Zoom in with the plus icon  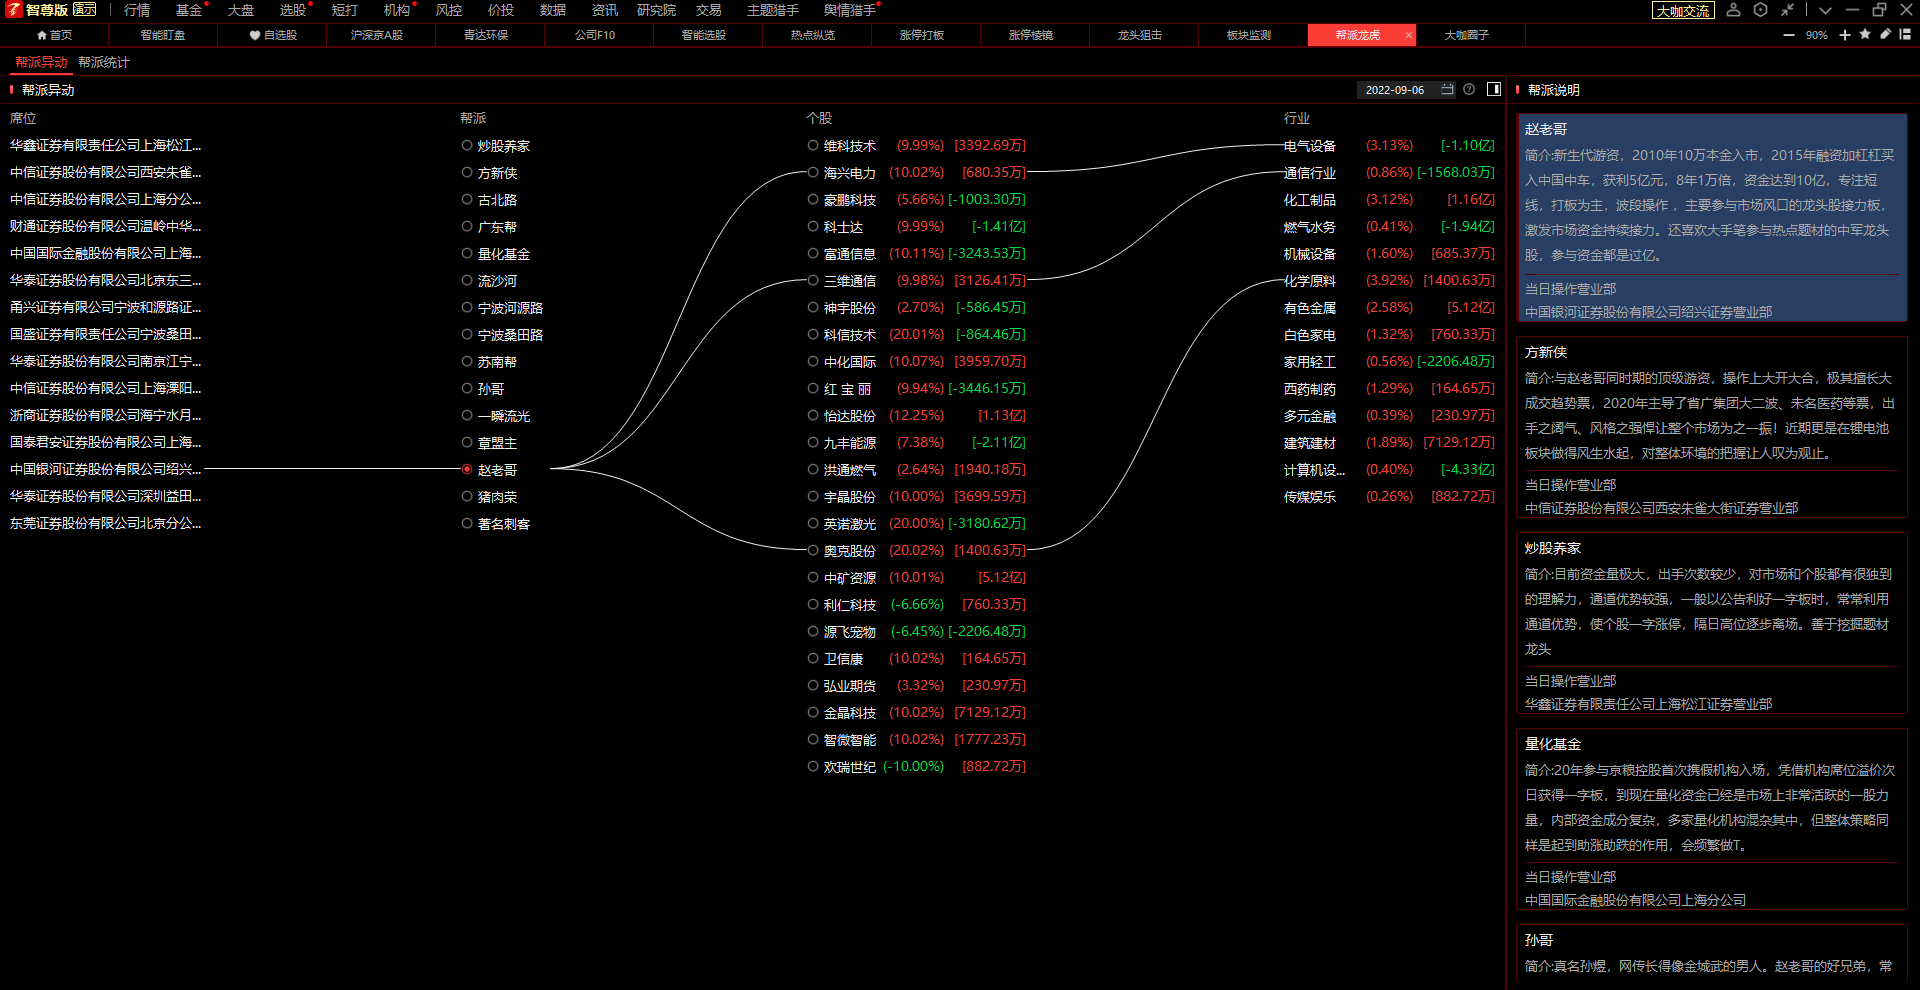[1845, 35]
